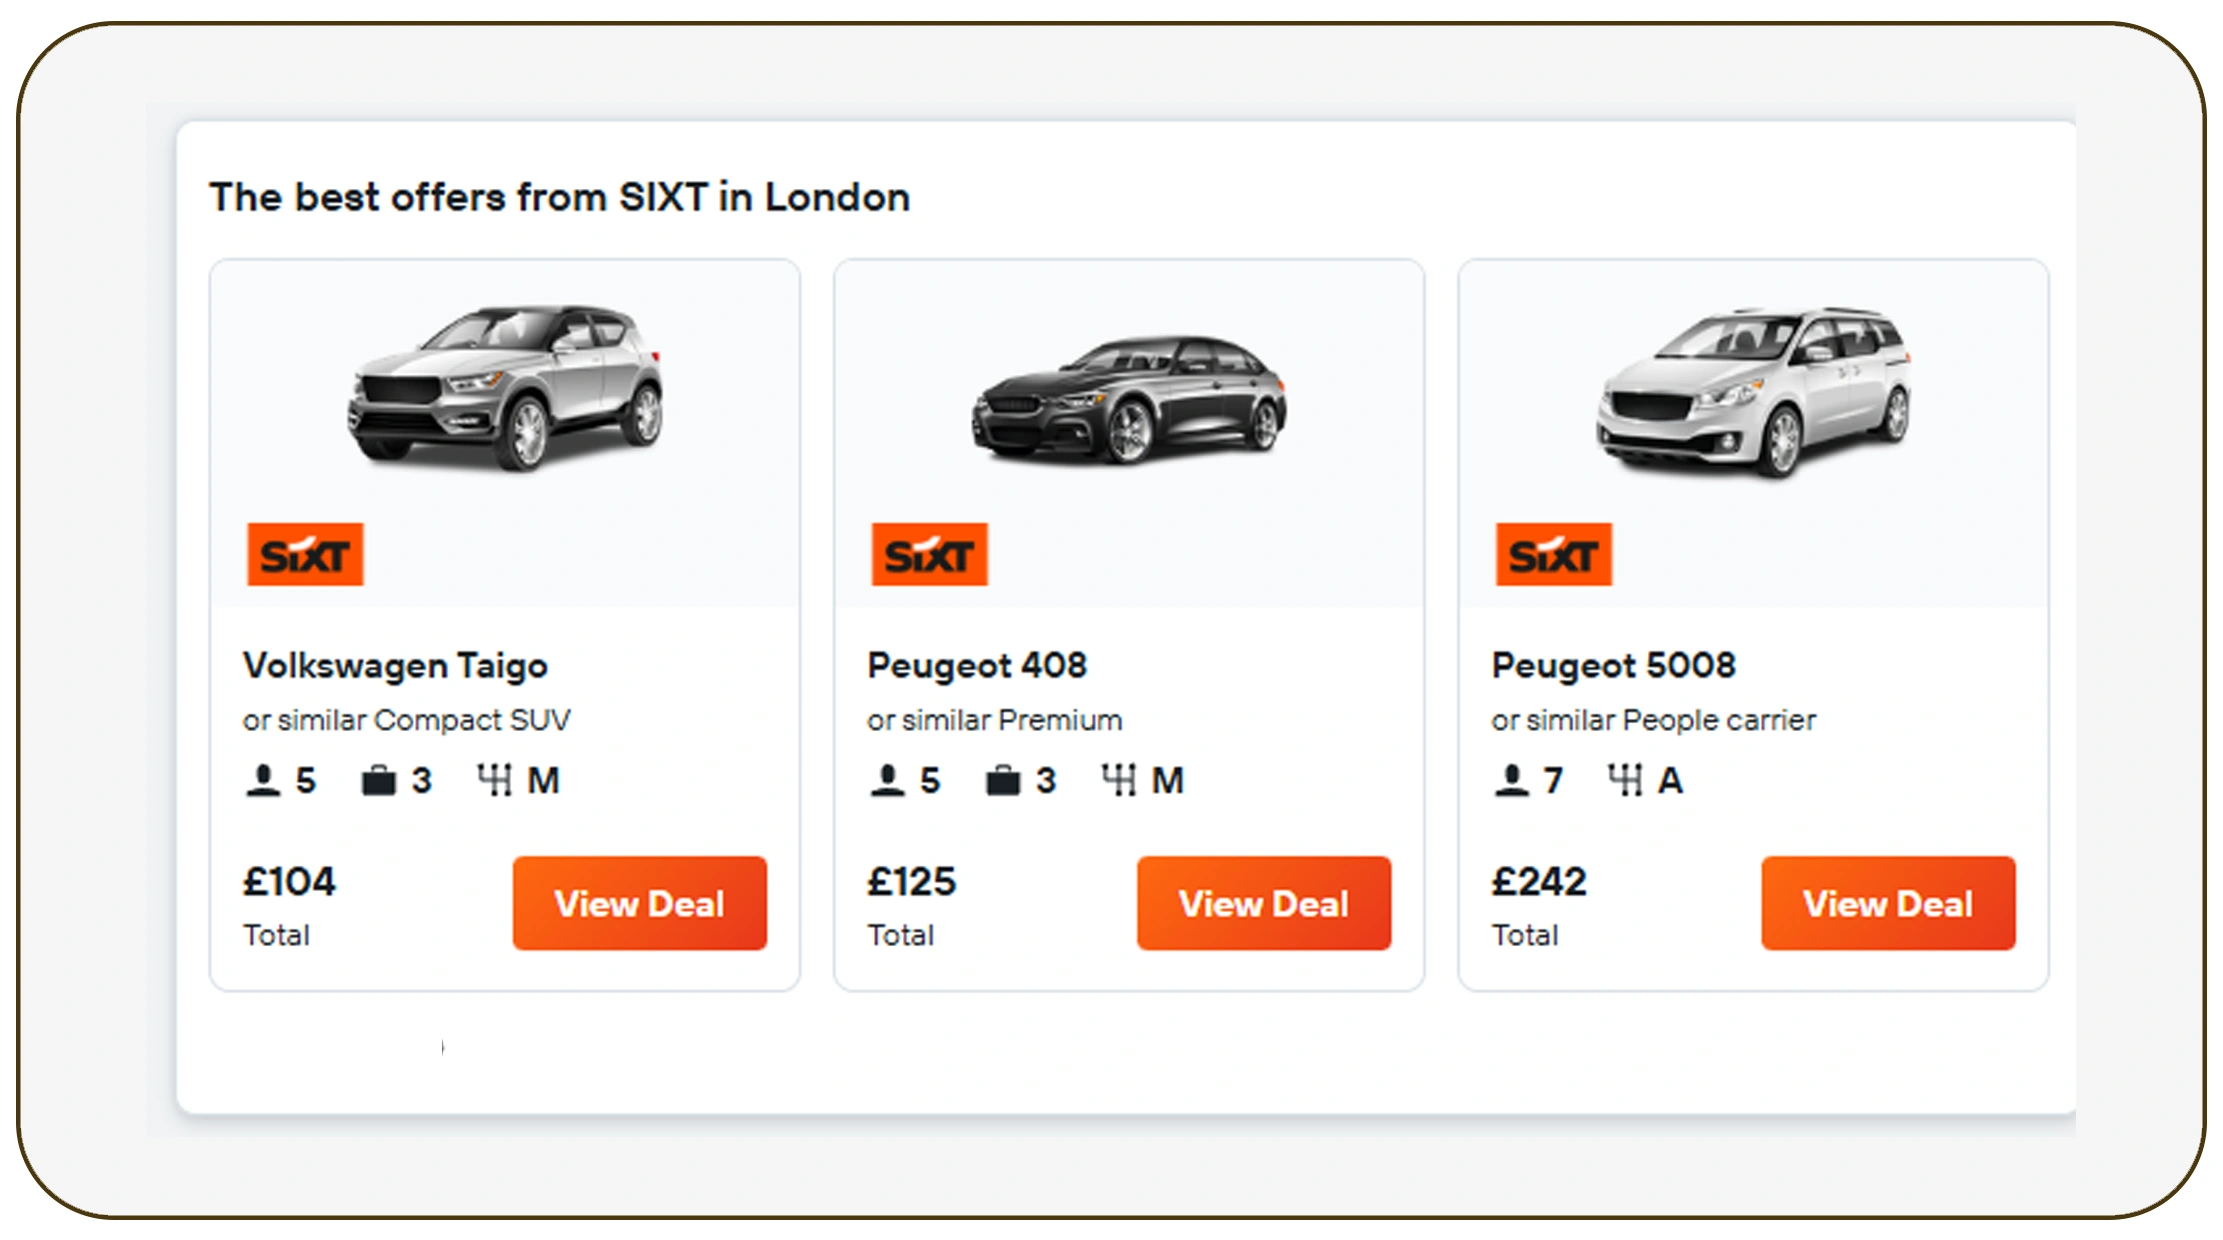Click the £242 total price
This screenshot has height=1240, width=2223.
click(1538, 882)
